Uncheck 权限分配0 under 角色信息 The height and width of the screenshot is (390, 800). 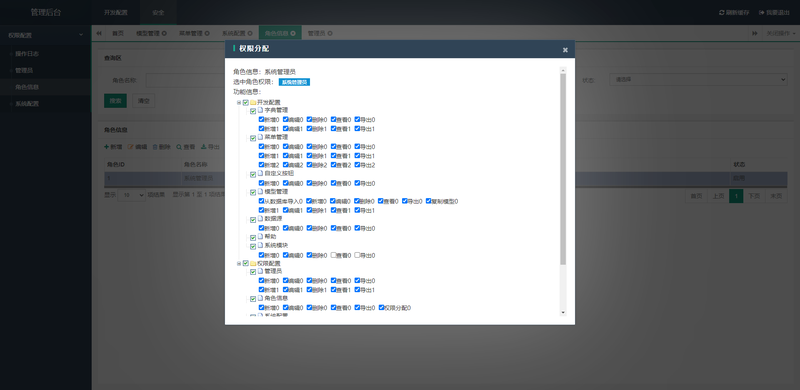382,308
